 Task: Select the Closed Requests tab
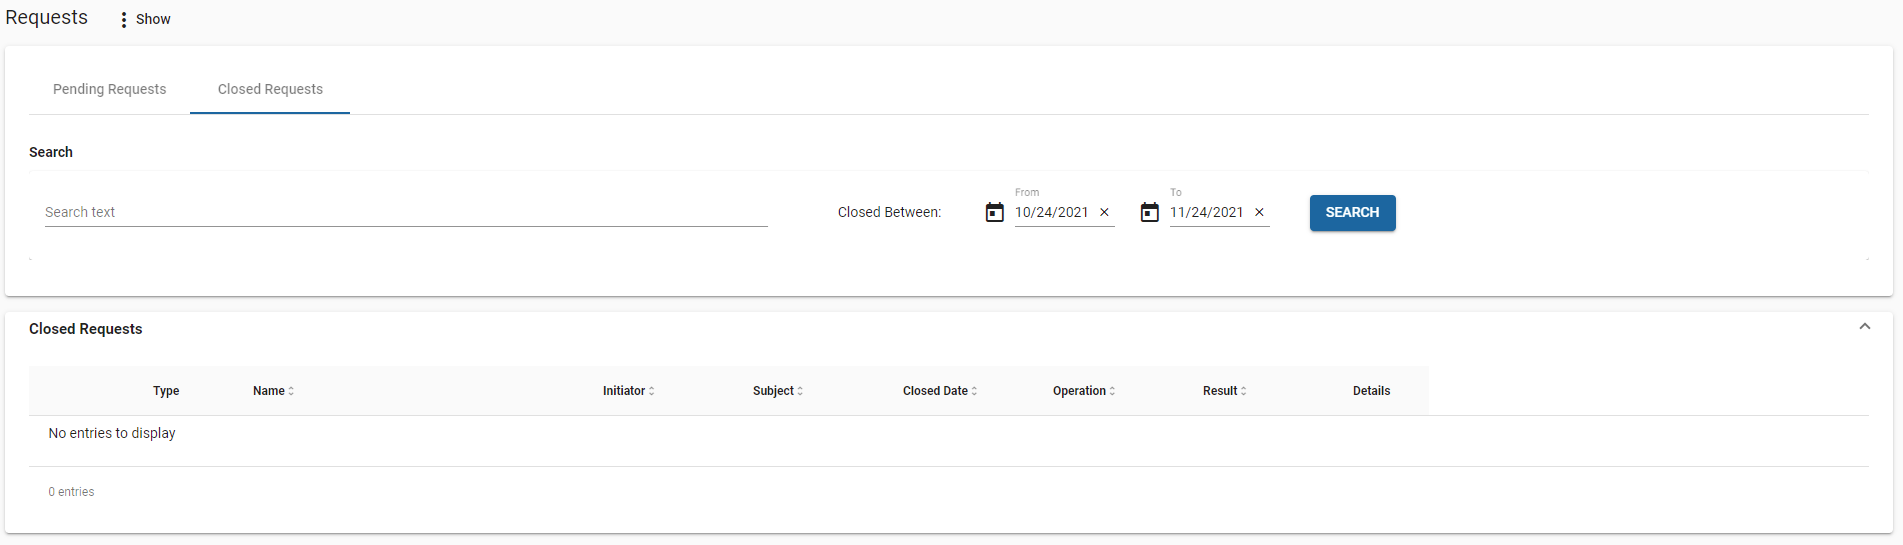tap(270, 89)
